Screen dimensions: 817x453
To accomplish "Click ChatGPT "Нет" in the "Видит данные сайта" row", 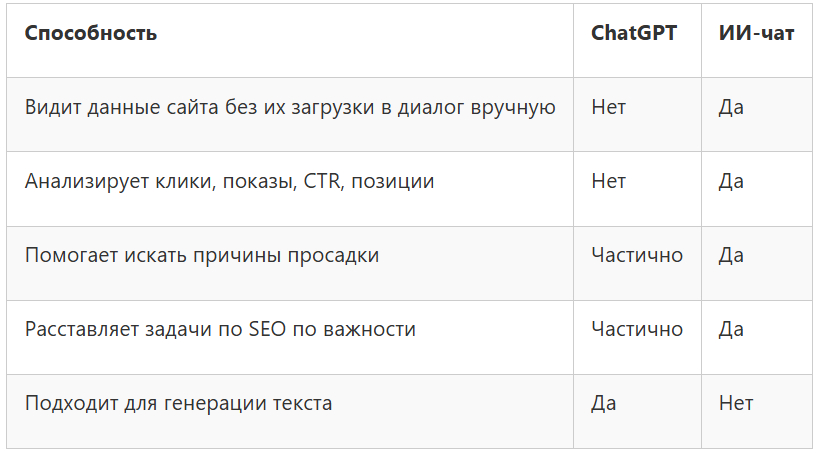I will (x=608, y=107).
